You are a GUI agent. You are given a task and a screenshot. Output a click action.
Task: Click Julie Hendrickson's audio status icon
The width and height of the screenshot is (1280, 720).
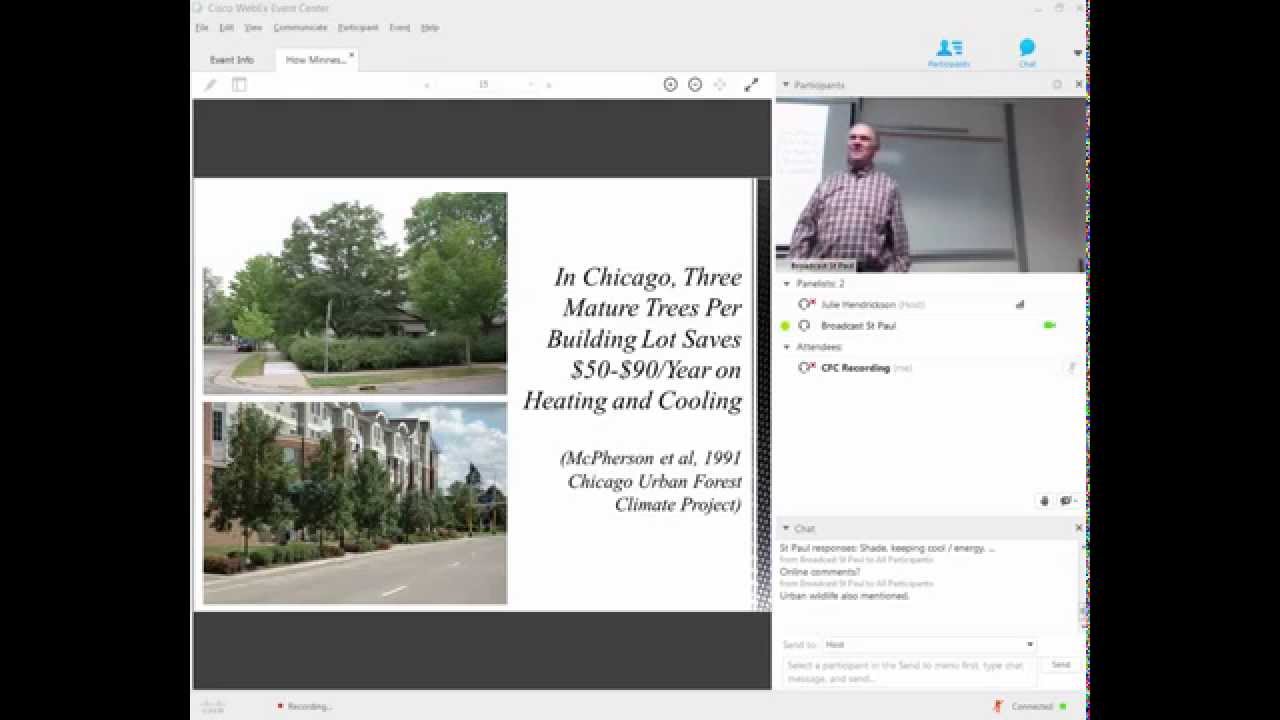click(806, 304)
